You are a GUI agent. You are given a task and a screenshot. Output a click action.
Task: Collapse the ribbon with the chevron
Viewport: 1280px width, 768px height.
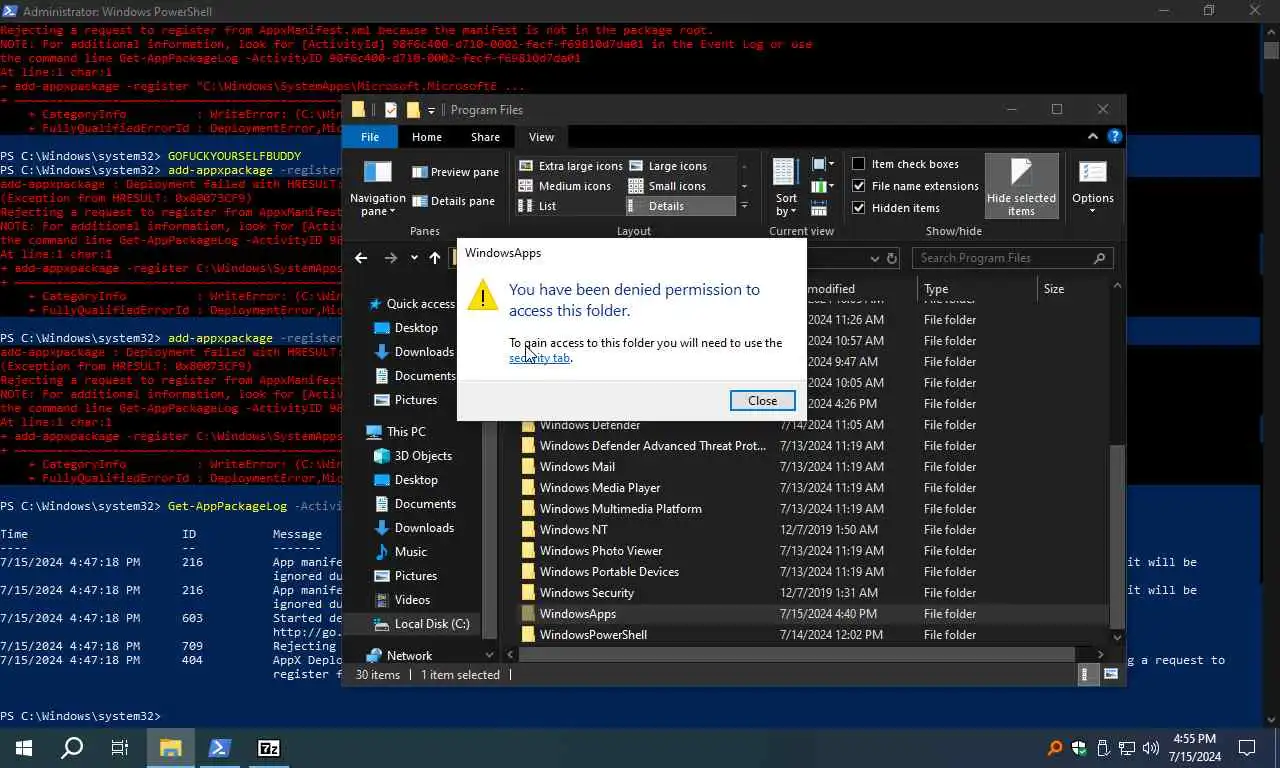(1093, 137)
